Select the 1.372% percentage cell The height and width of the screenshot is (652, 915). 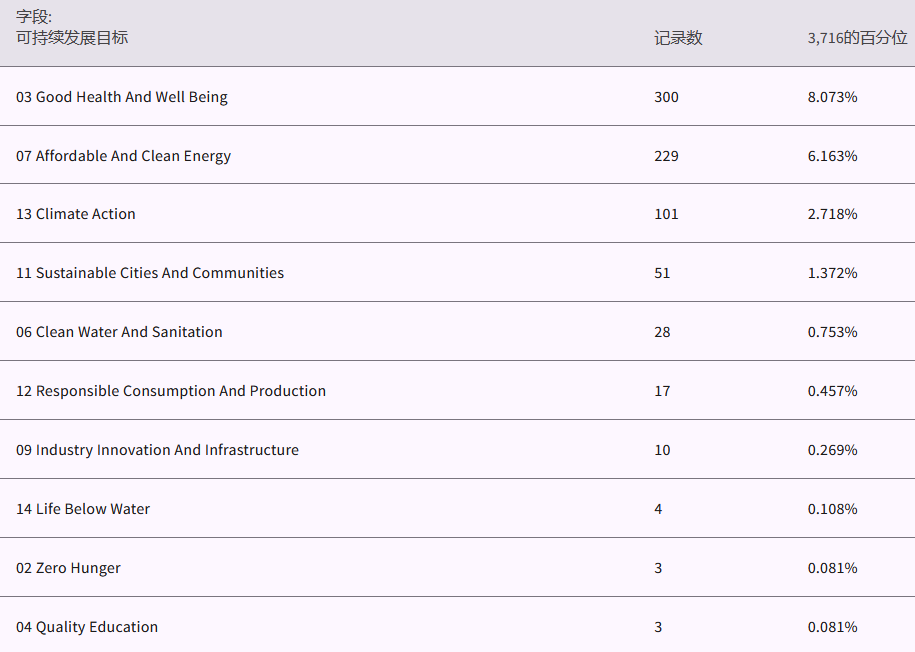[832, 273]
